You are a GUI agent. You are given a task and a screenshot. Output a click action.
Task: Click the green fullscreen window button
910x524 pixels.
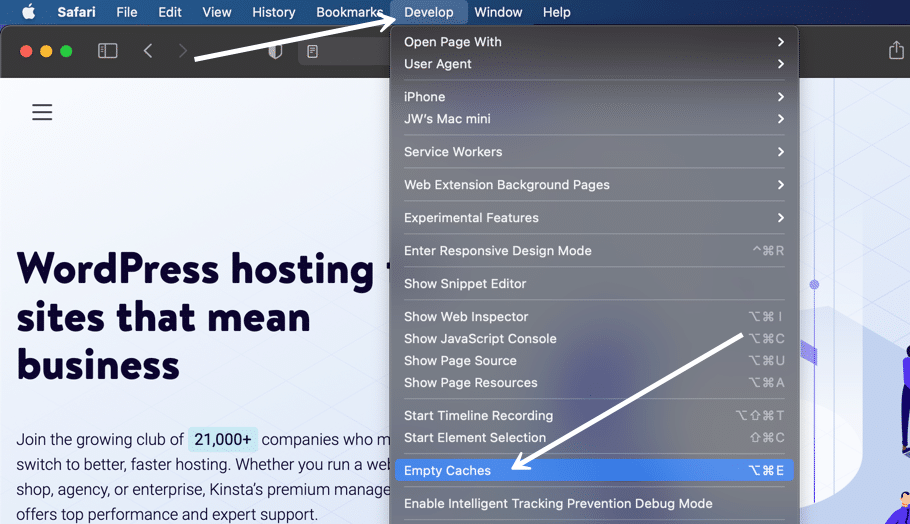click(x=66, y=51)
